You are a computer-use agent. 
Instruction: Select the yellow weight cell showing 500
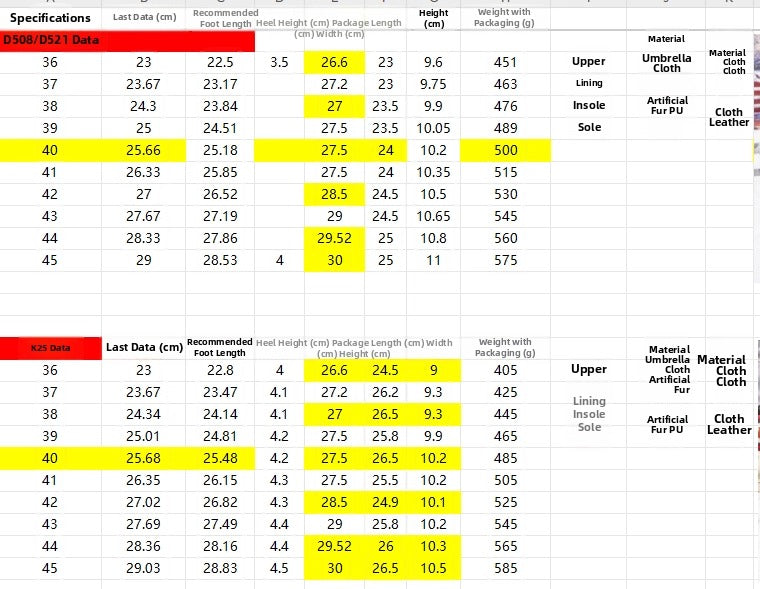tap(506, 150)
